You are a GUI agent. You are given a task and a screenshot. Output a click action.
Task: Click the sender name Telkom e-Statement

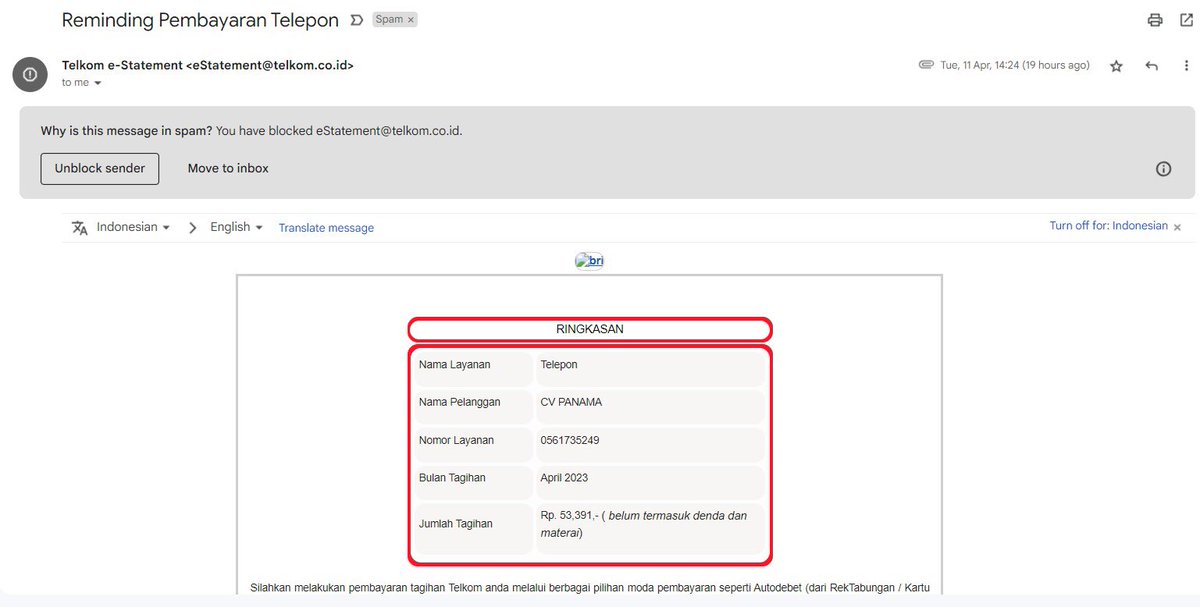122,65
